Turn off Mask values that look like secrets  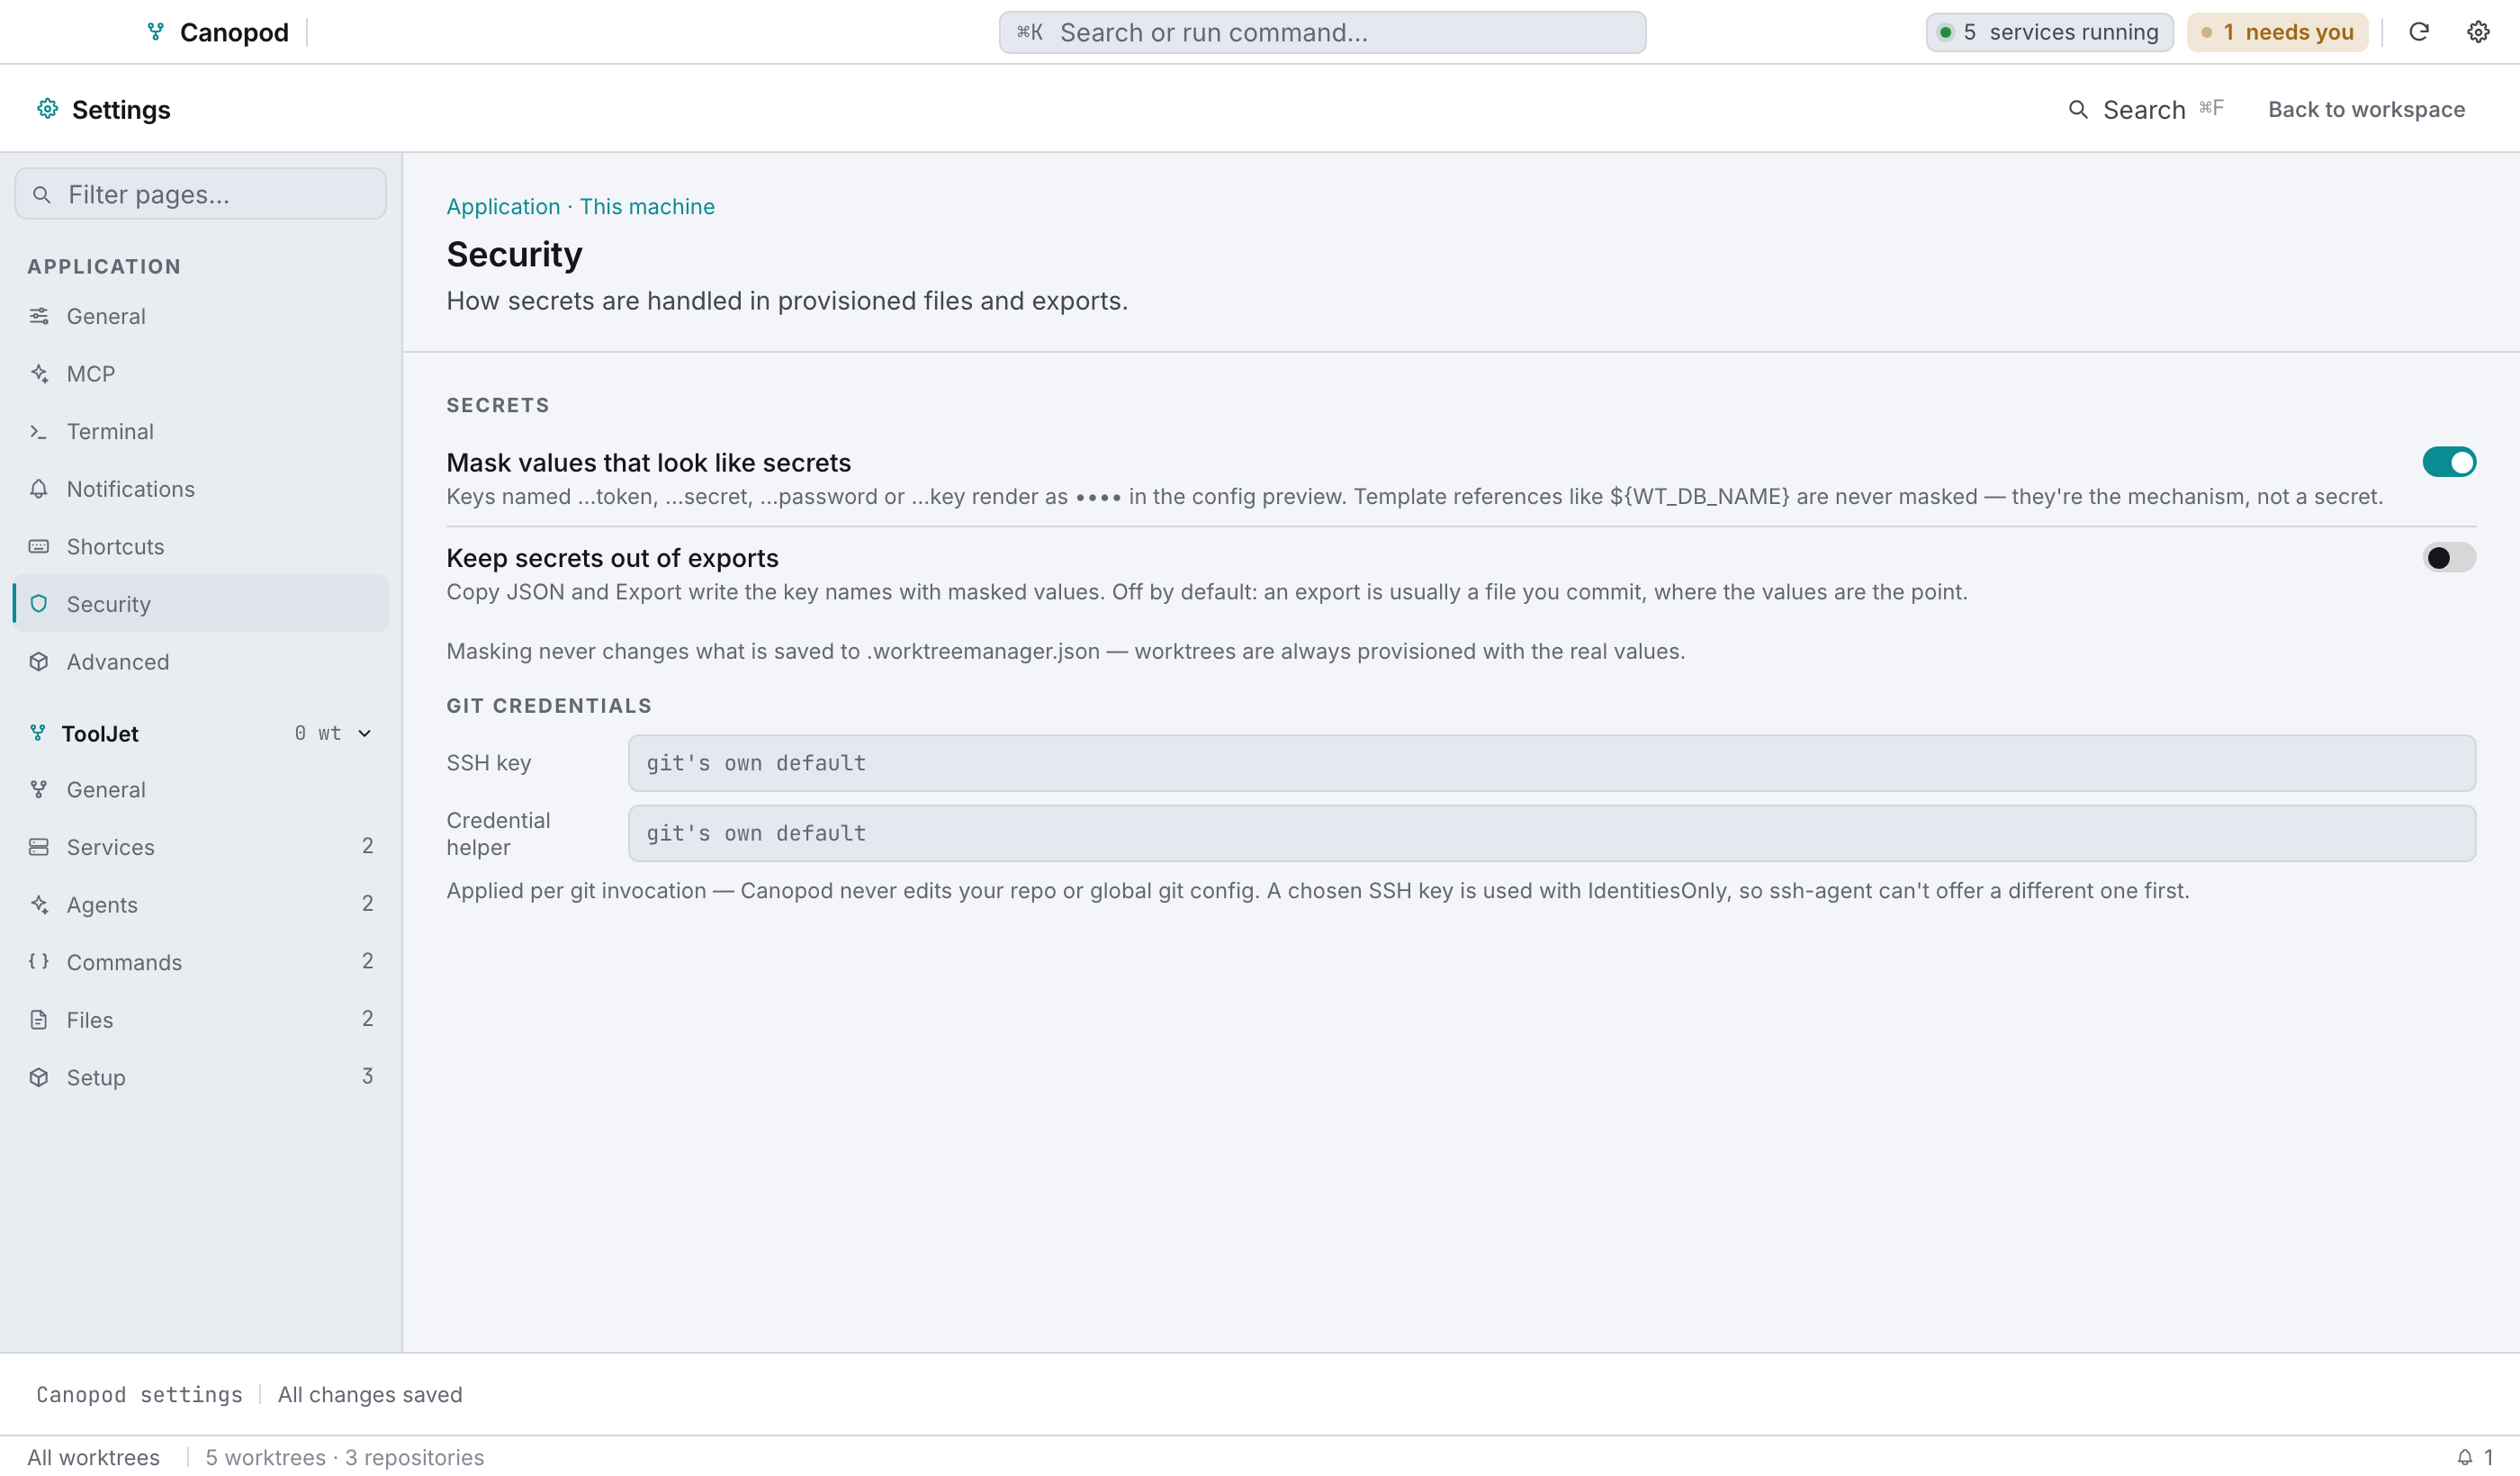point(2448,462)
